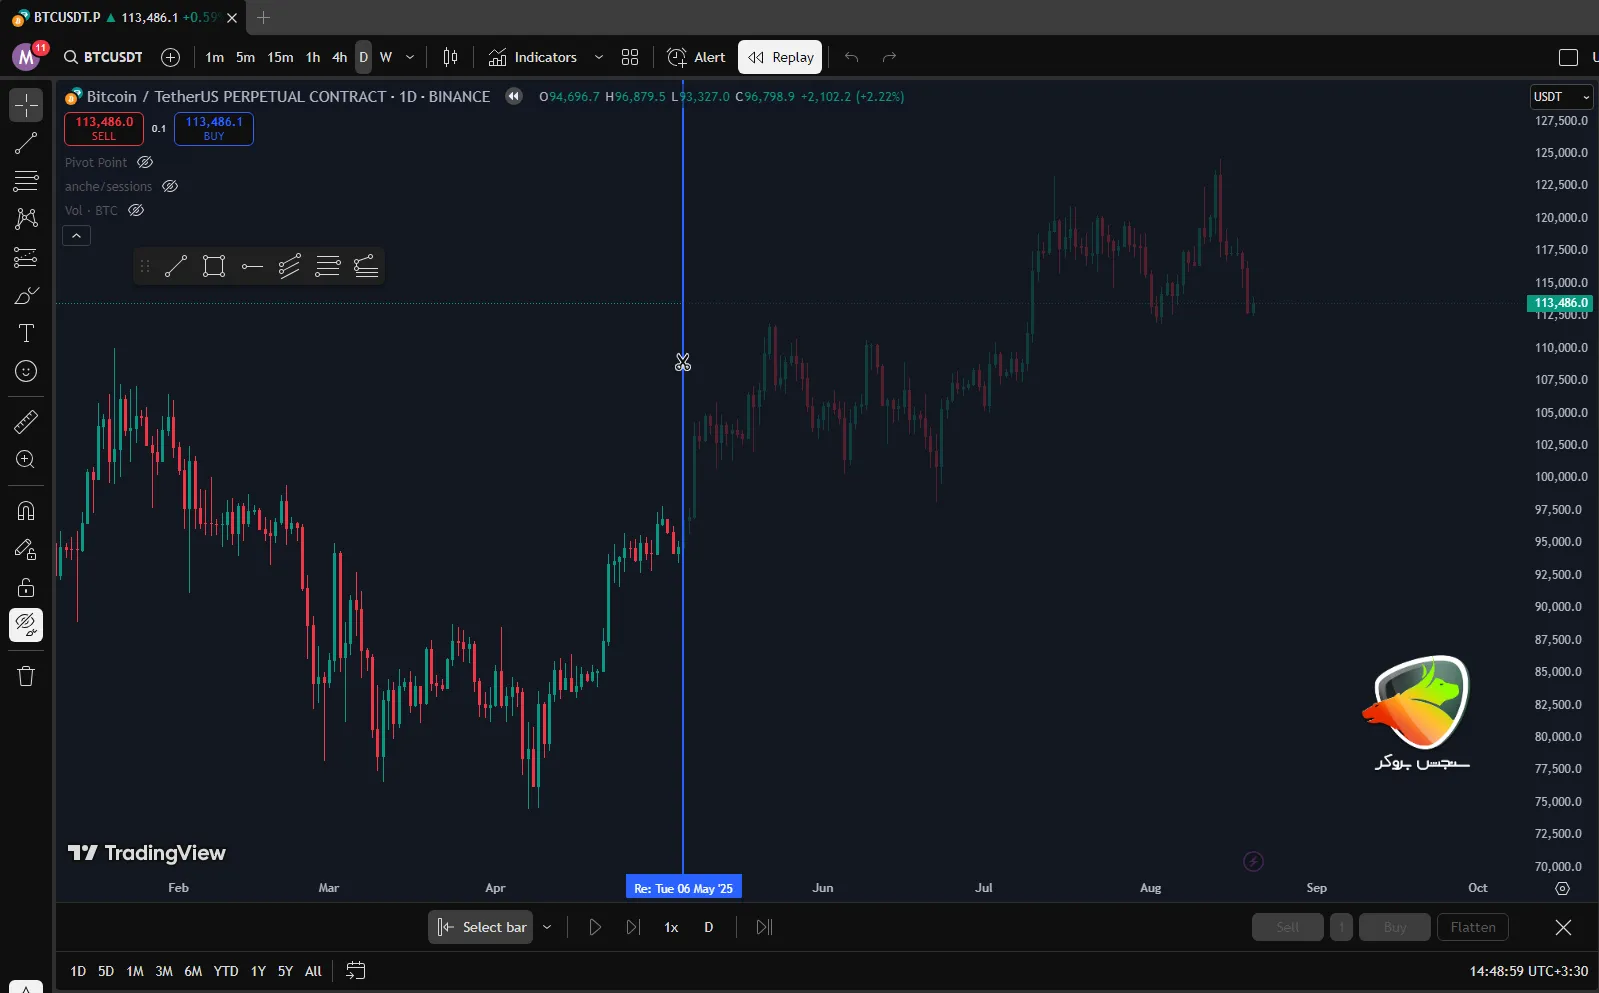The width and height of the screenshot is (1599, 993).
Task: Select the trend line drawing tool
Action: pyautogui.click(x=26, y=143)
